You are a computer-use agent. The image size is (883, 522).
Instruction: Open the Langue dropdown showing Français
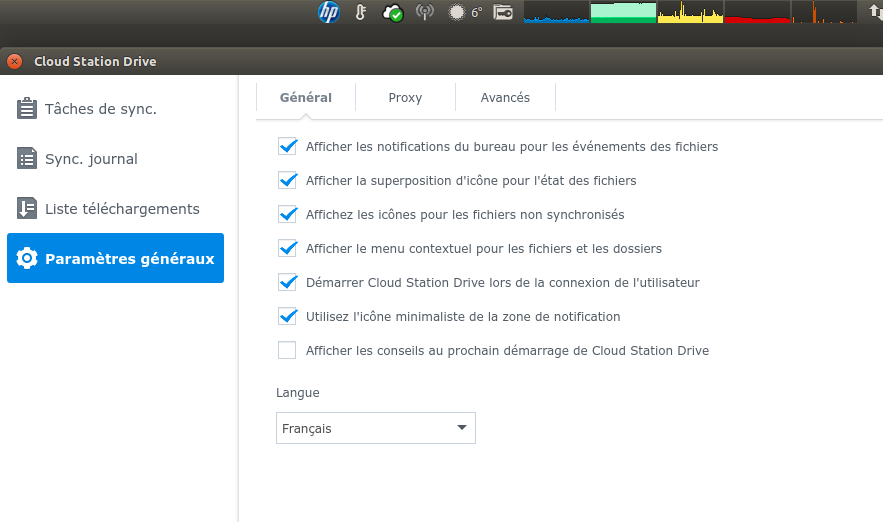click(375, 428)
